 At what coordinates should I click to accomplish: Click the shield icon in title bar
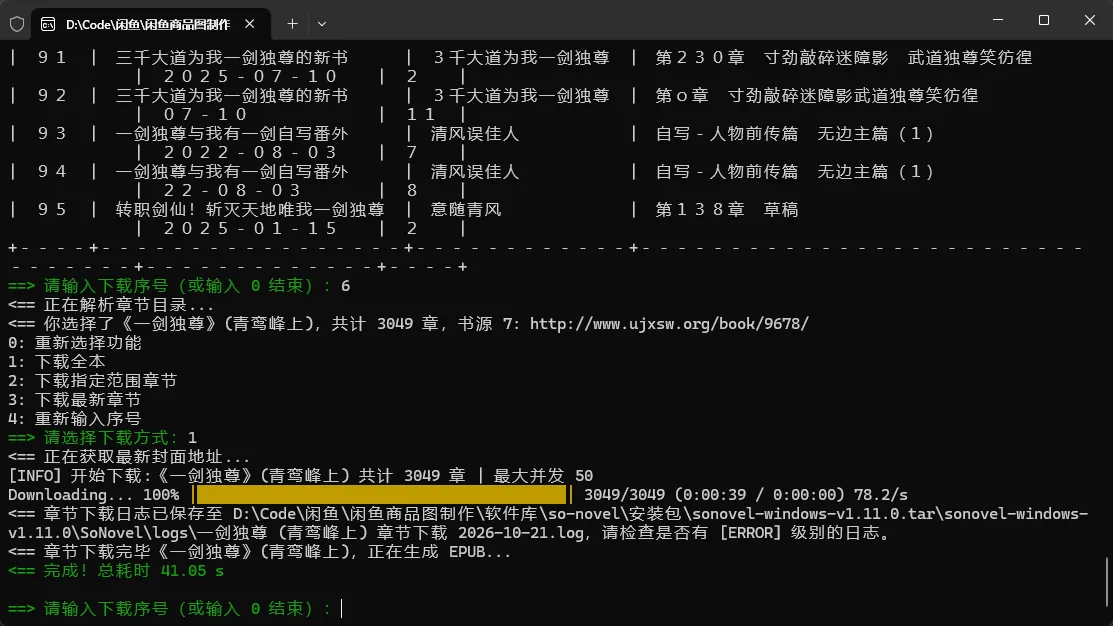pos(17,24)
